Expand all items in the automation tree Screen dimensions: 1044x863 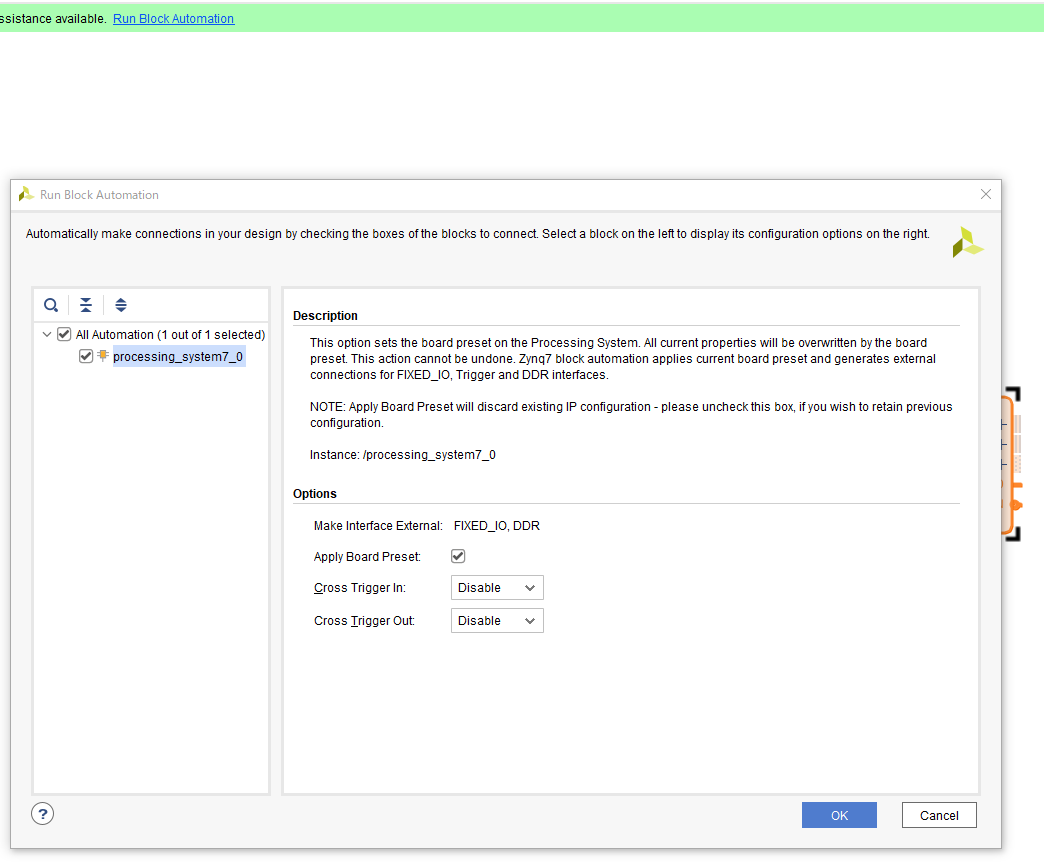point(121,305)
